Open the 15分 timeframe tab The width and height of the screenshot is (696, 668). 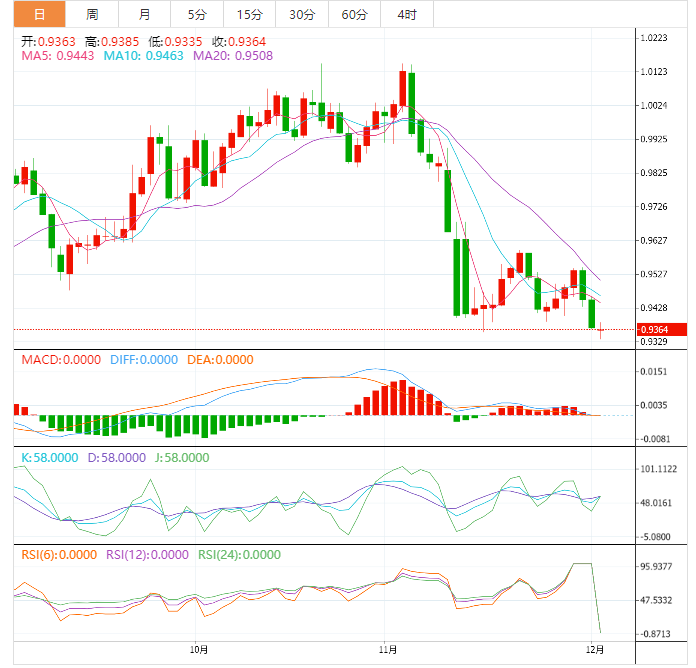[x=249, y=15]
